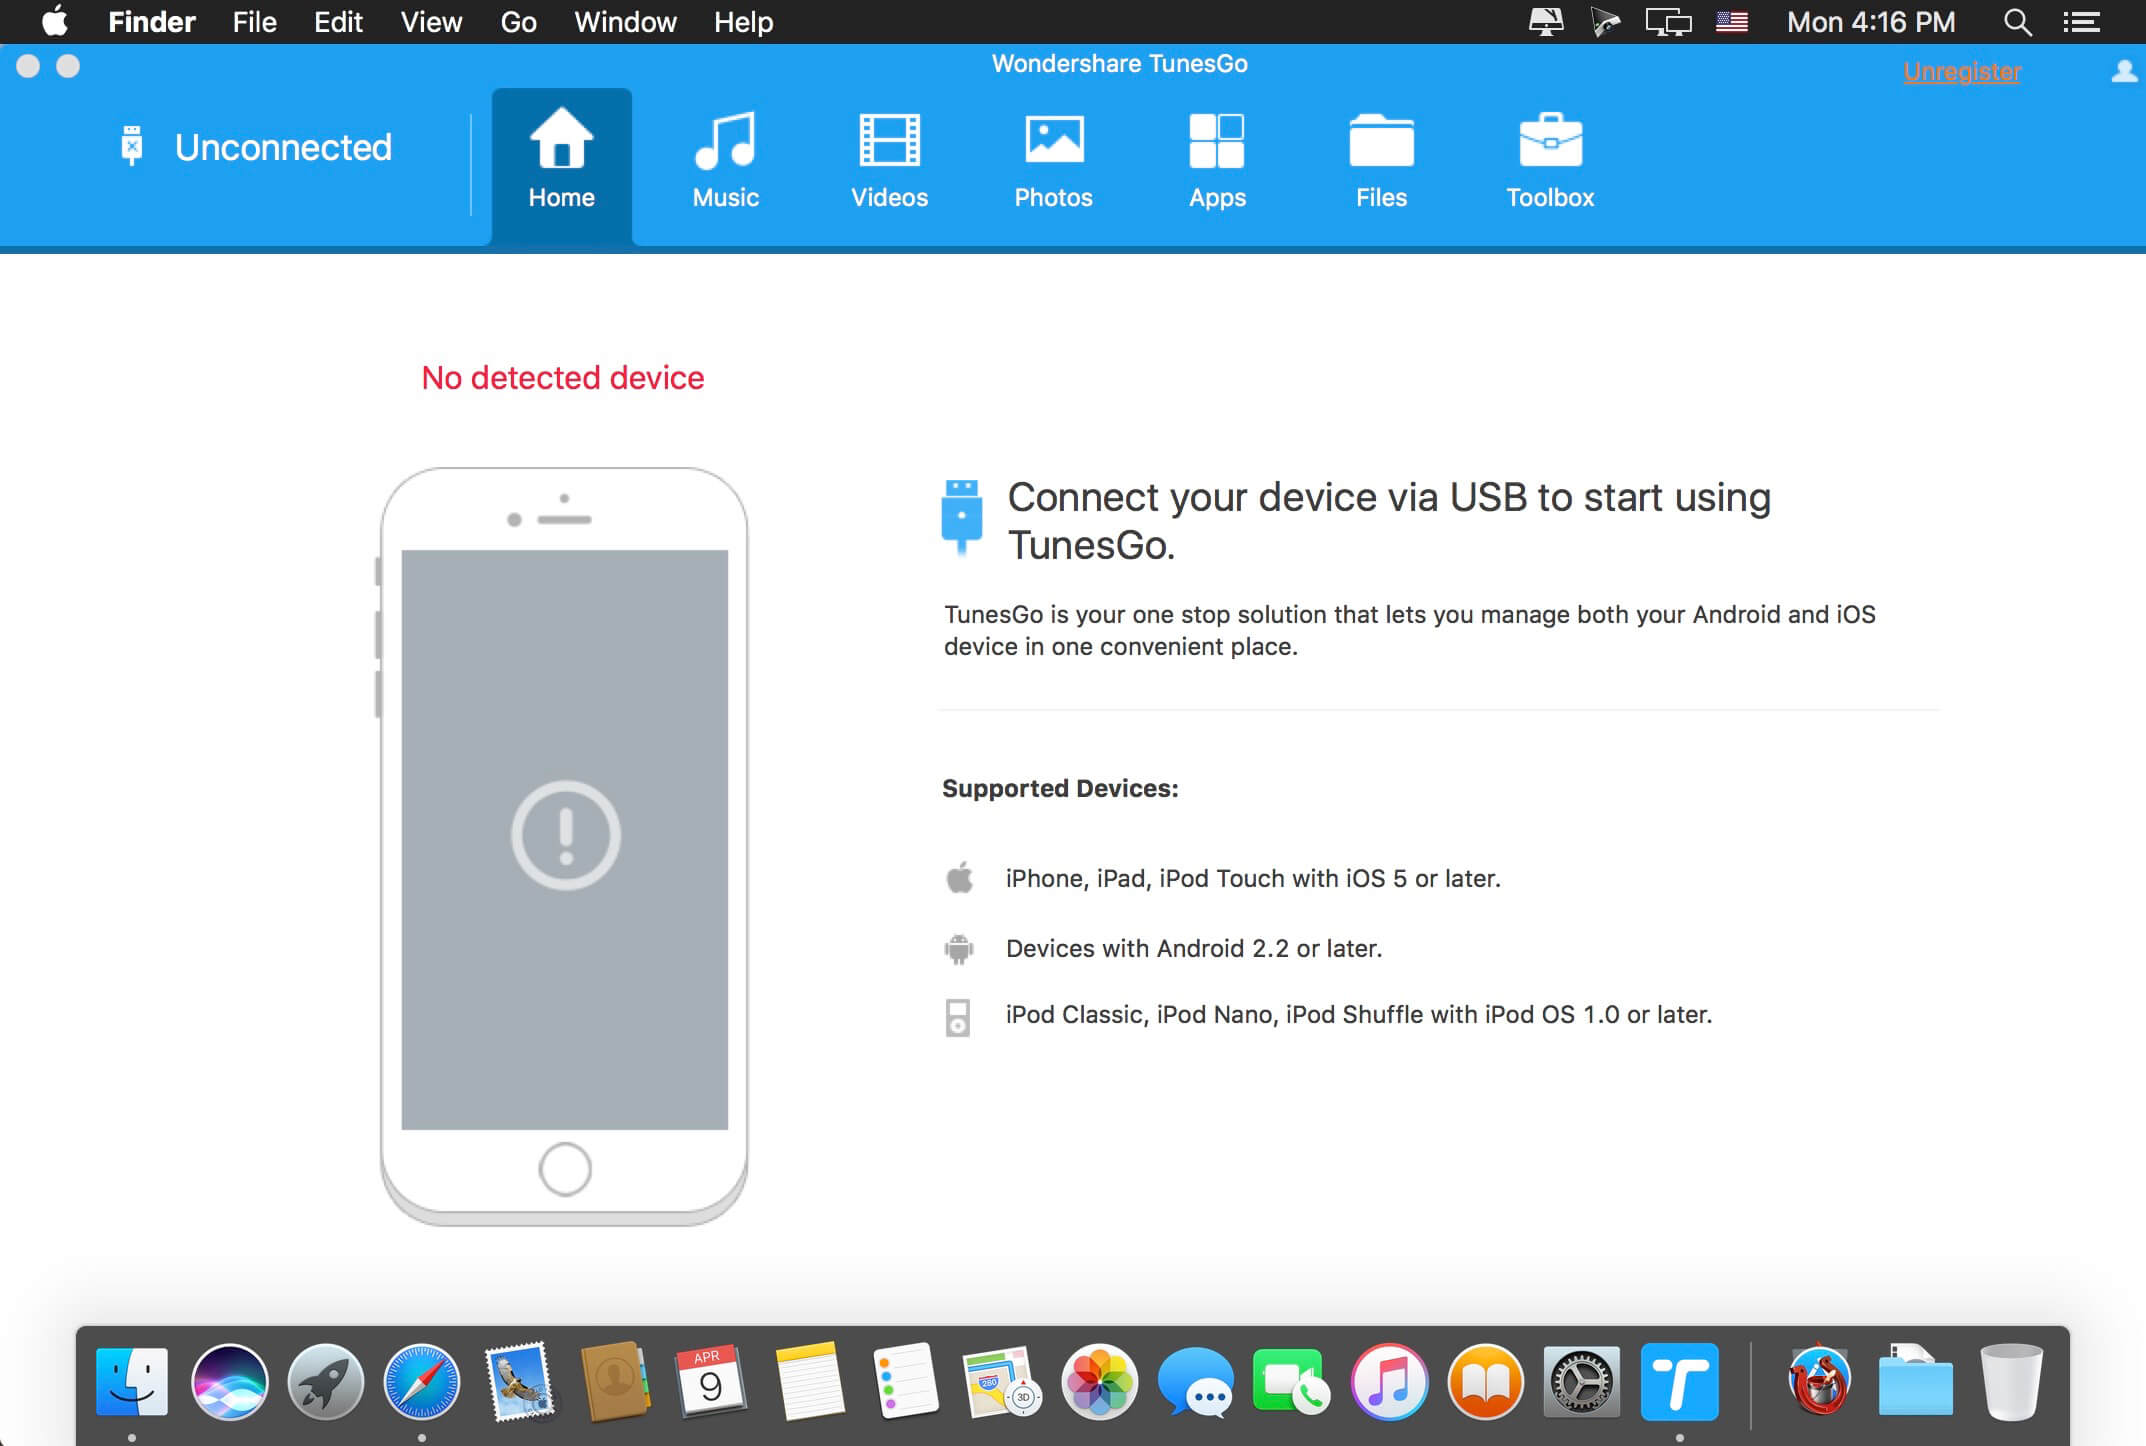Open the Go menu in the menu bar
Screen dimensions: 2146x1446
tap(518, 22)
